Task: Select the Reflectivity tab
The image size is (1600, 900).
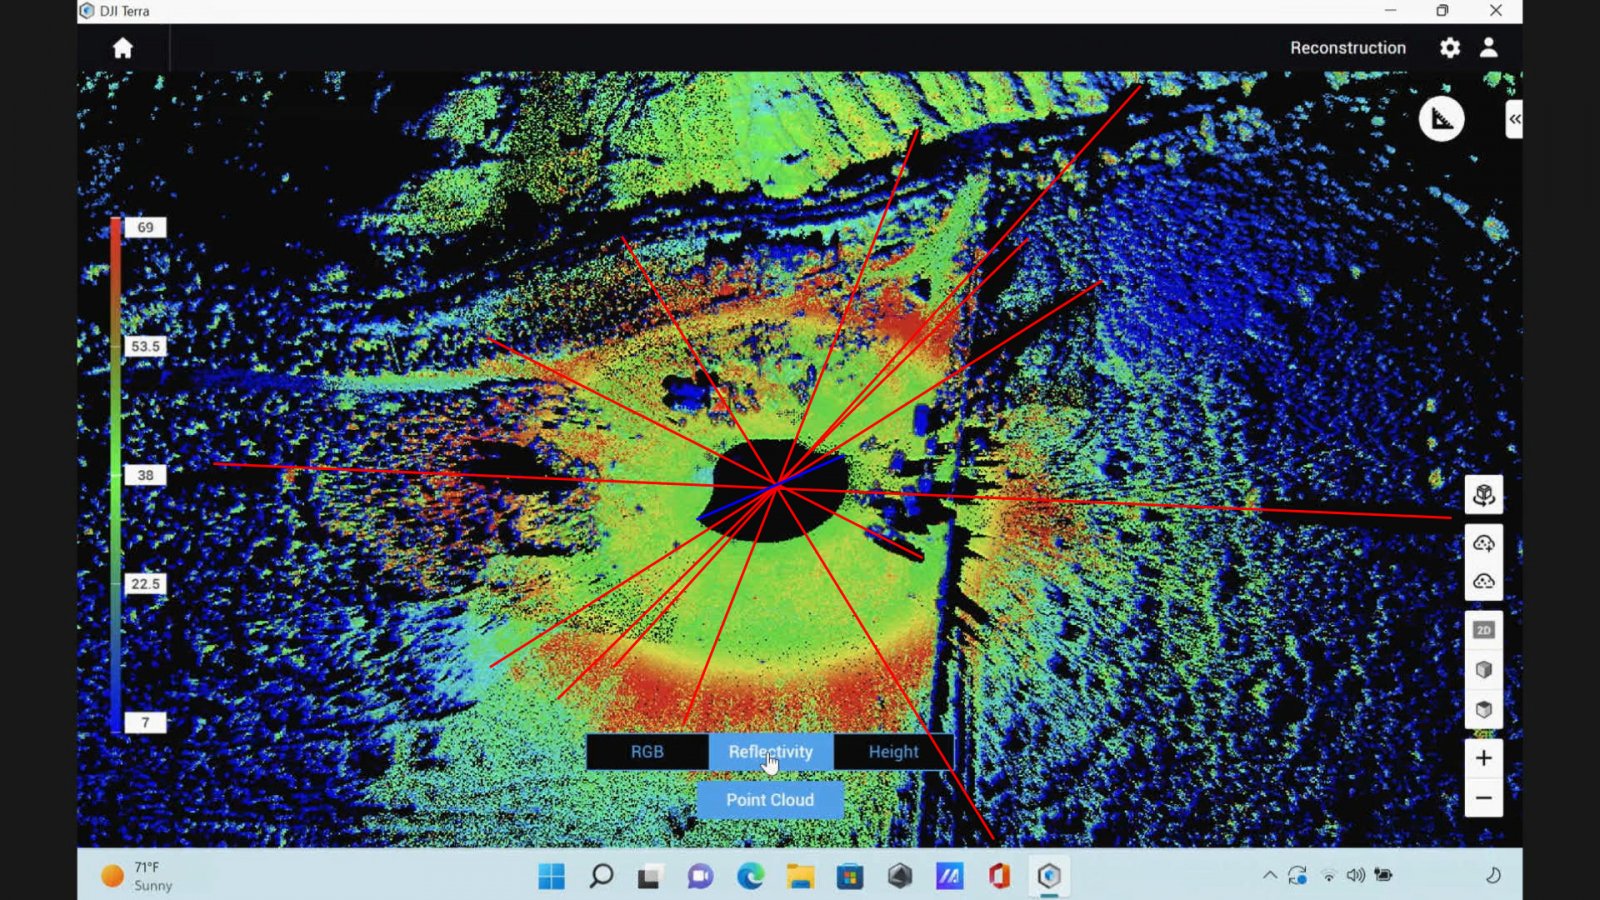Action: 770,752
